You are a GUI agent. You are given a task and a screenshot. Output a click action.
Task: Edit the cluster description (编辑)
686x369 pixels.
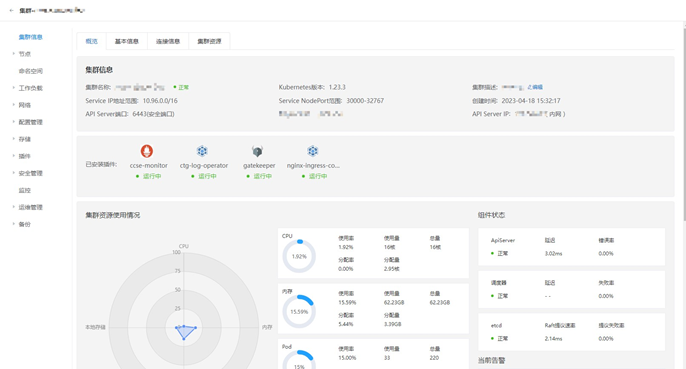pos(535,87)
